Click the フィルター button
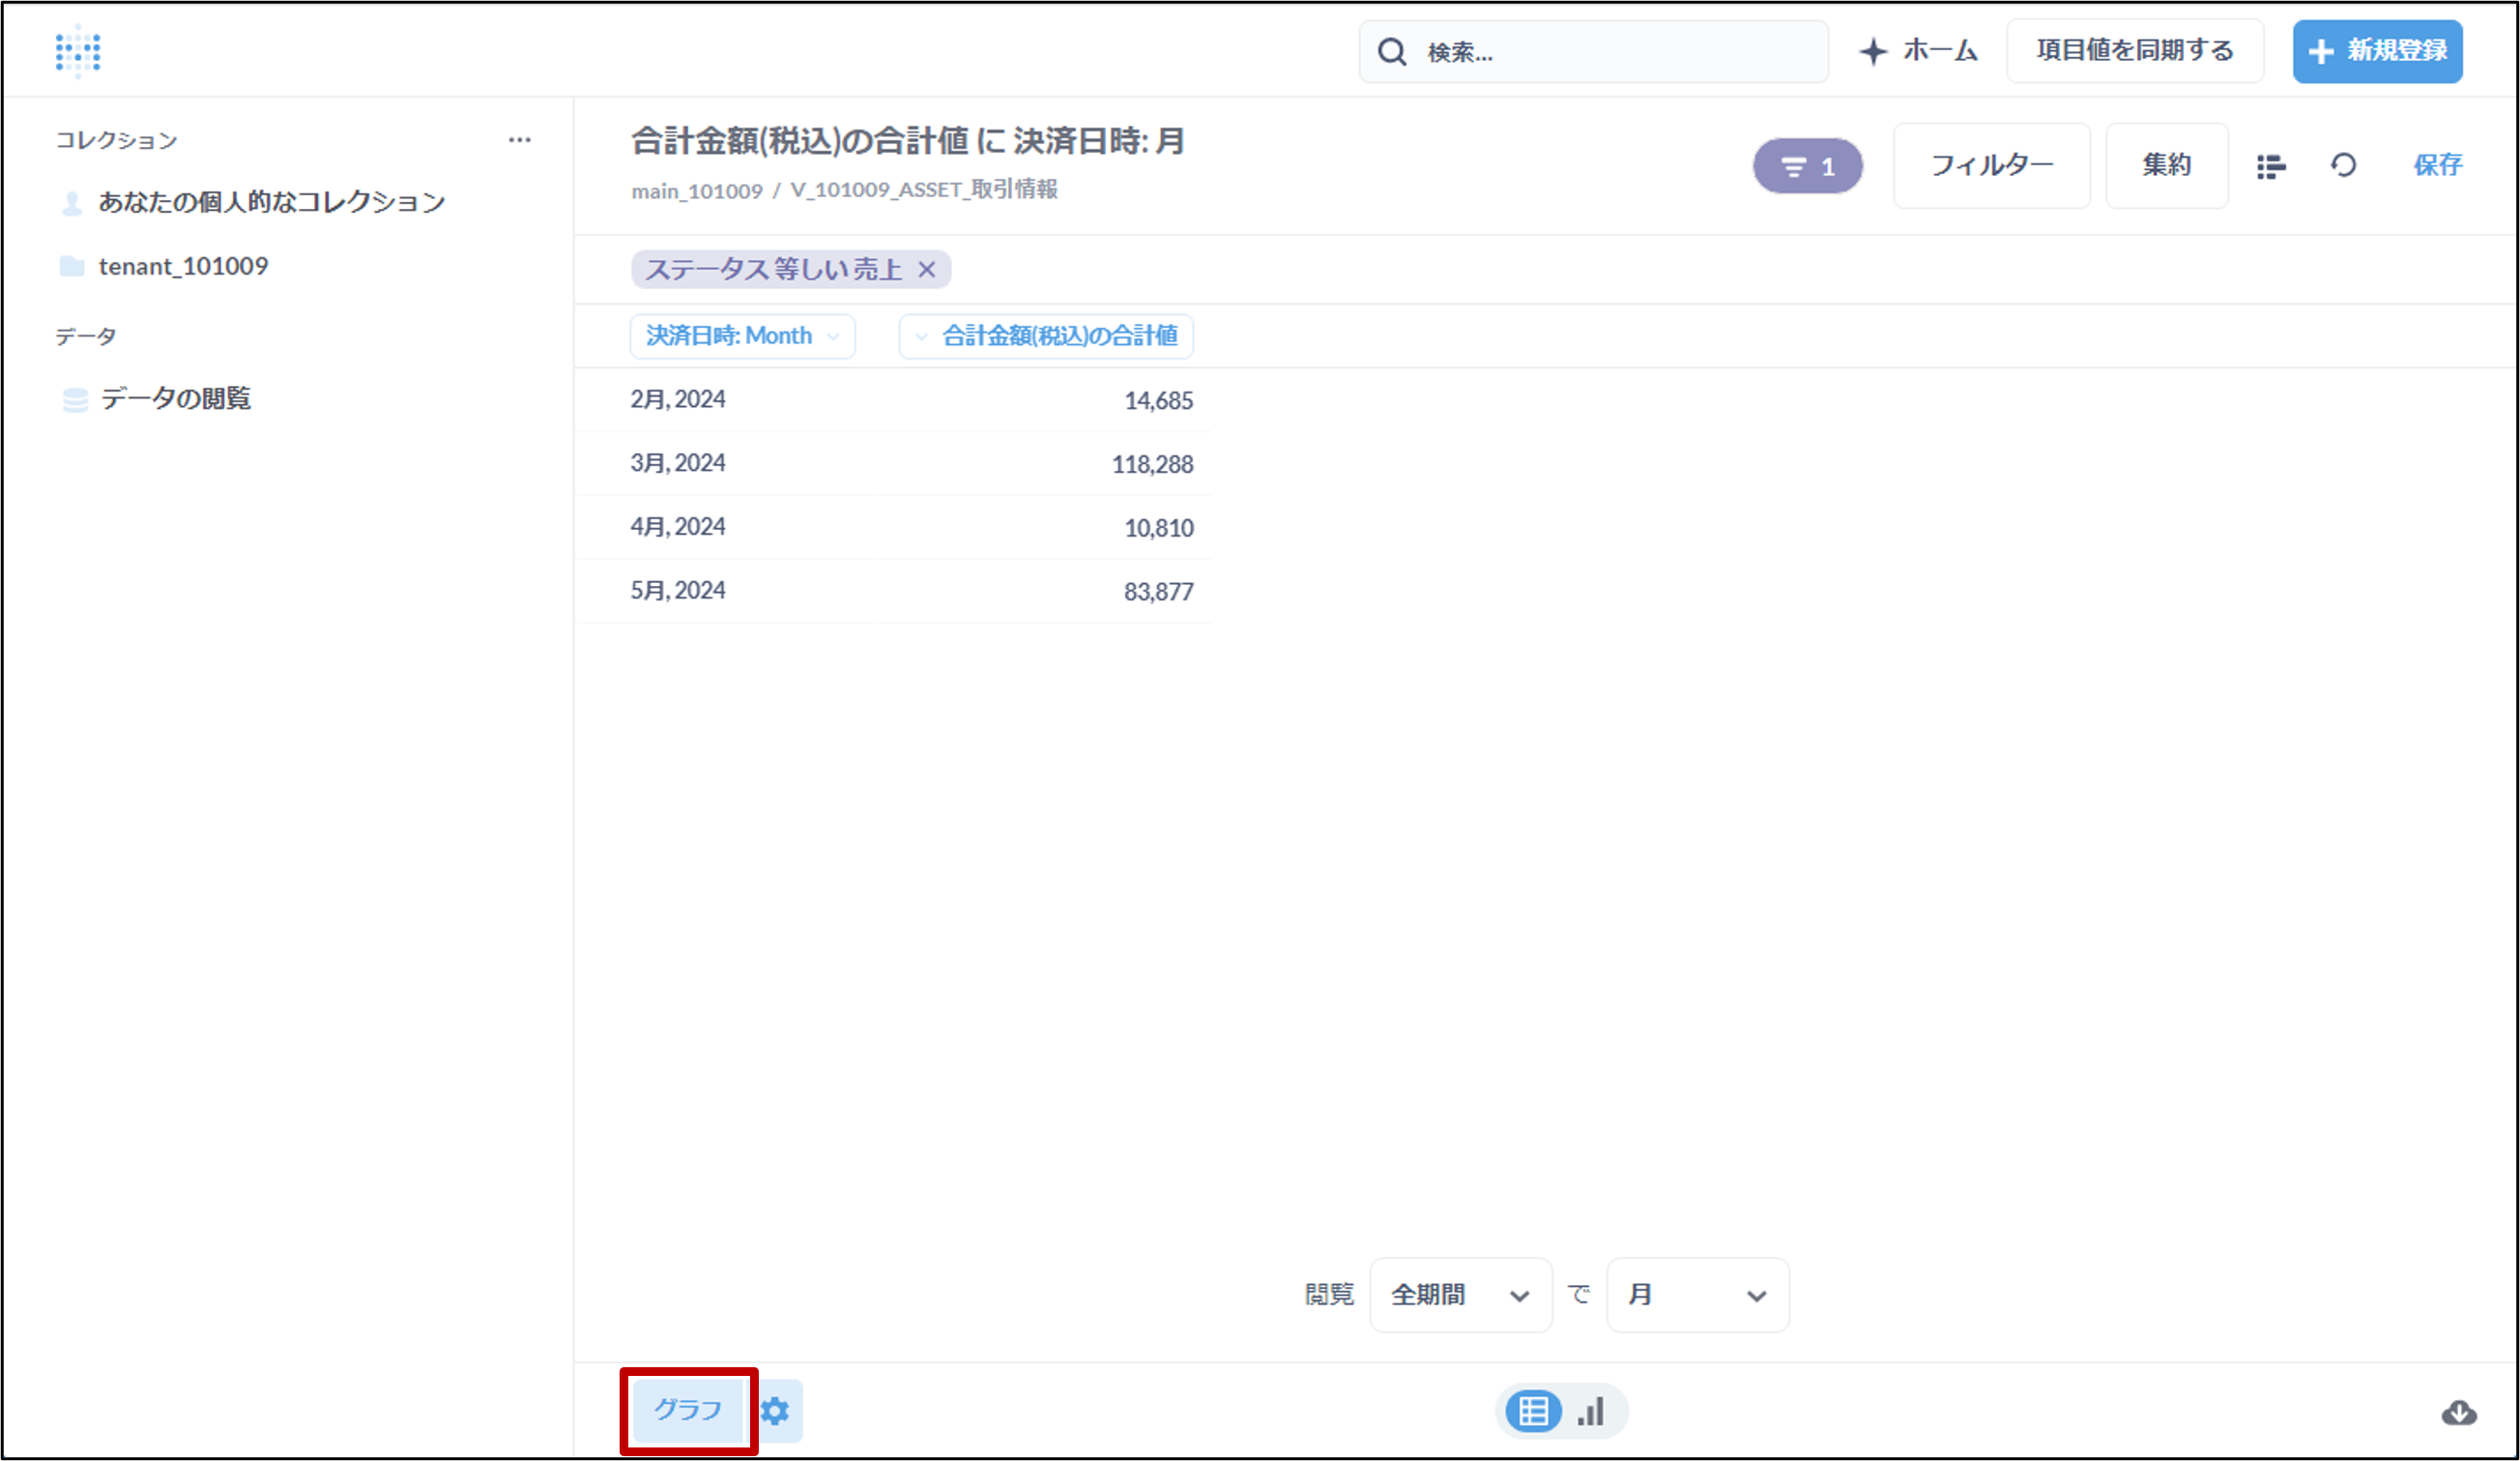 coord(1991,166)
